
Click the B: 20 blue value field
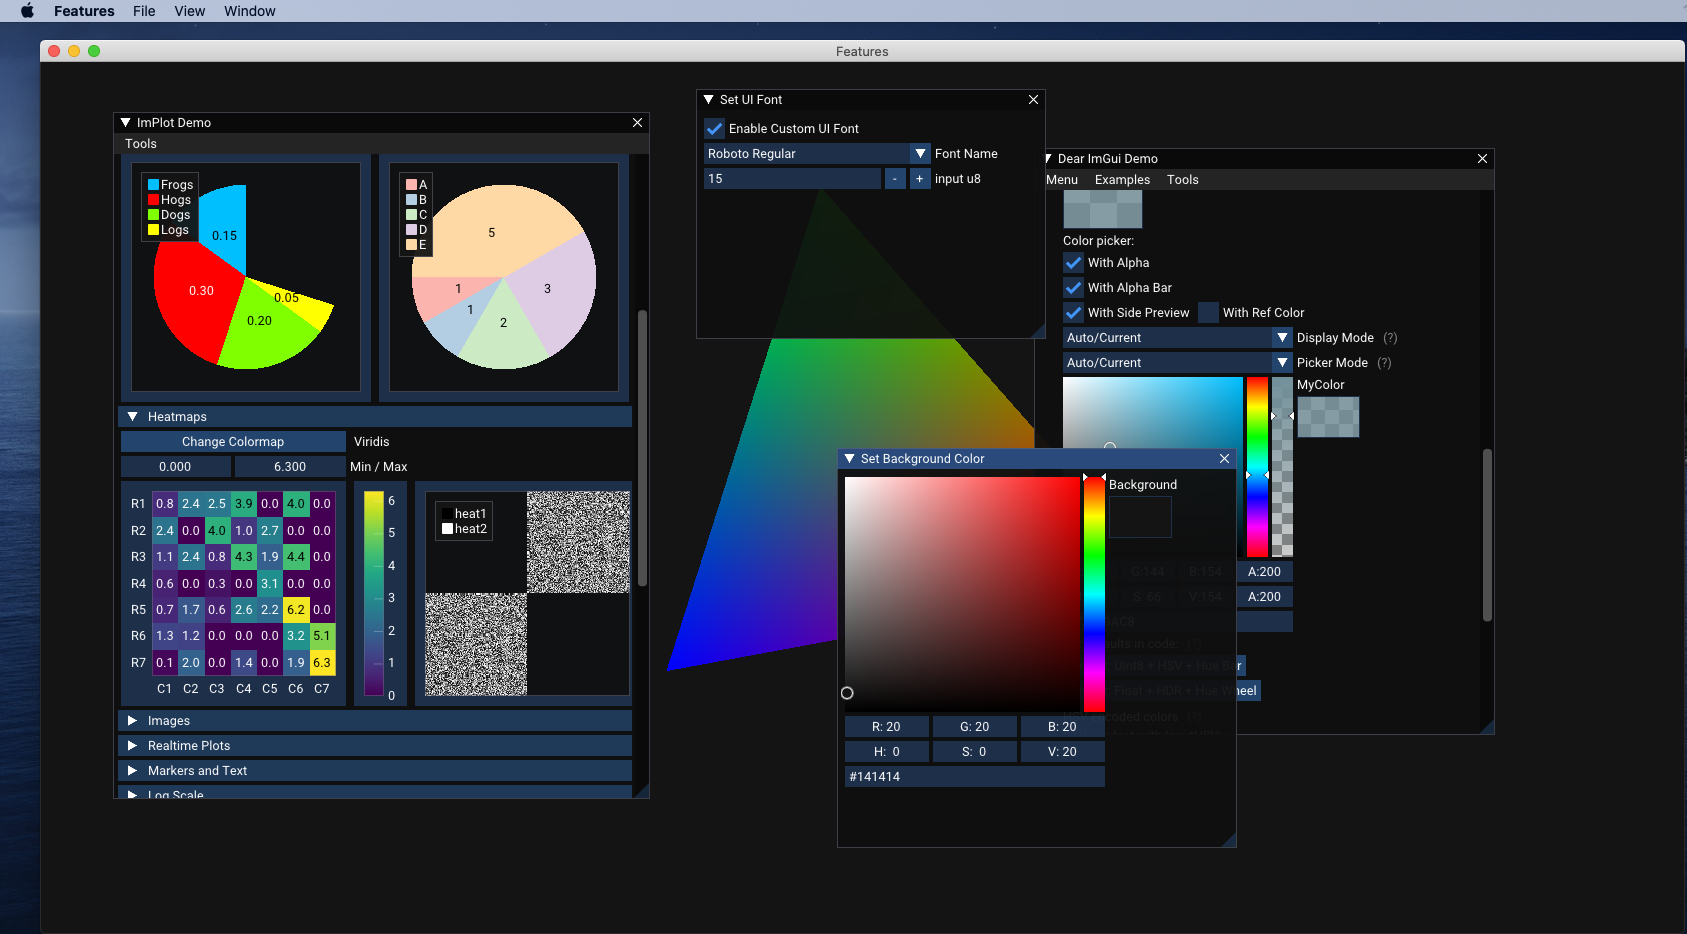pos(1062,727)
